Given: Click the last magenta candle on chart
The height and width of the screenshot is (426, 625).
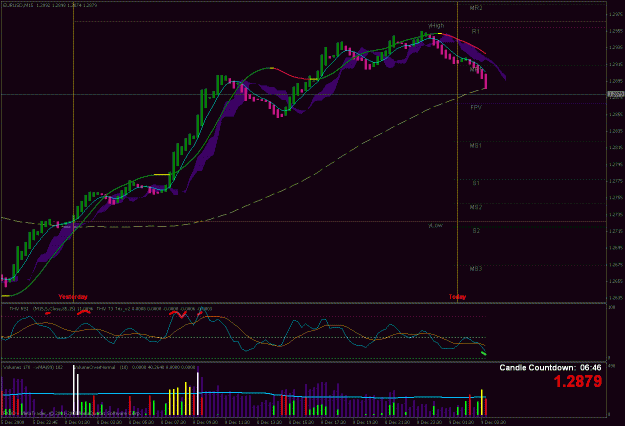Looking at the screenshot, I should point(485,81).
